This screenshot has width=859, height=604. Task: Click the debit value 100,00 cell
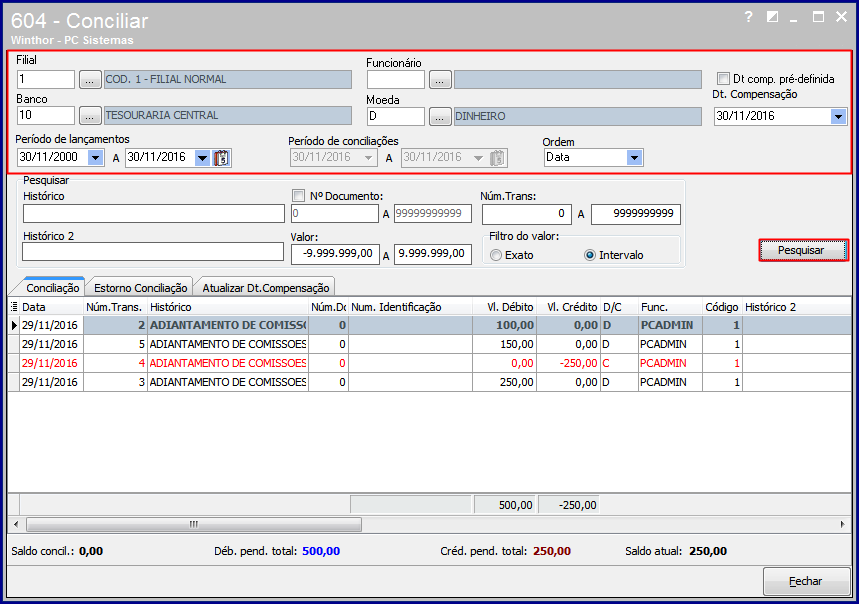pos(504,325)
